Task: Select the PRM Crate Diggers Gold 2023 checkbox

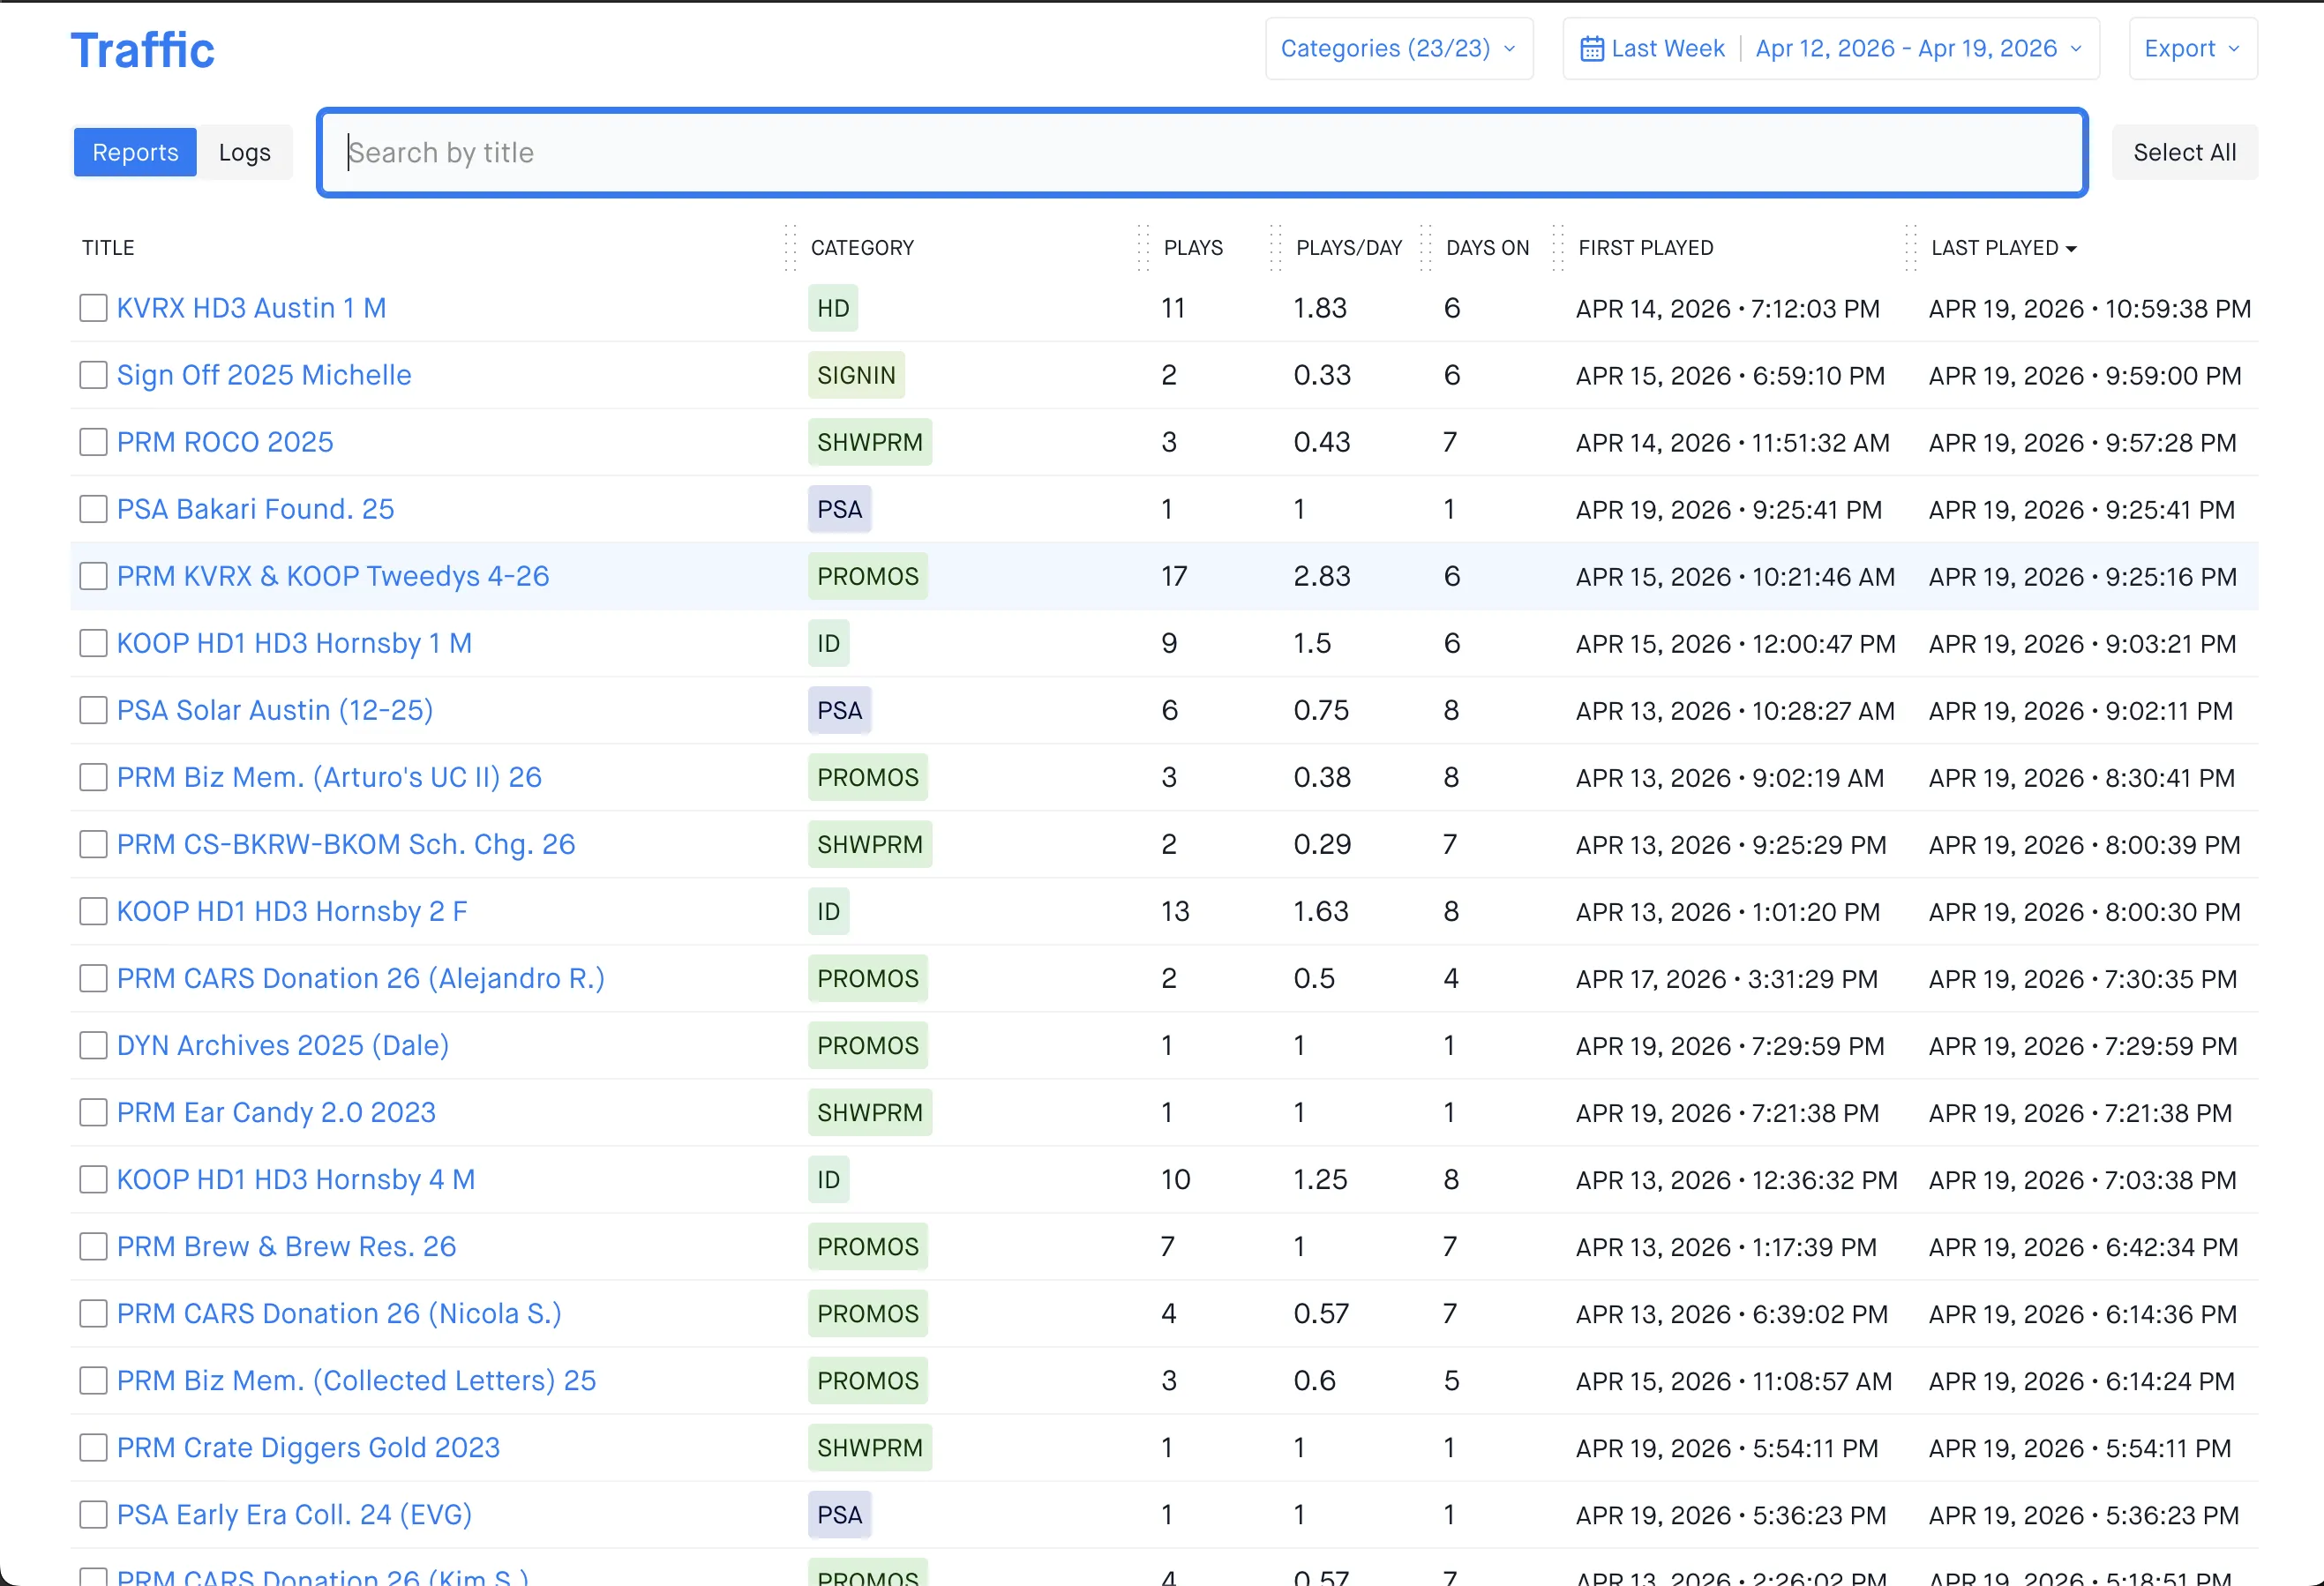Action: [x=93, y=1447]
